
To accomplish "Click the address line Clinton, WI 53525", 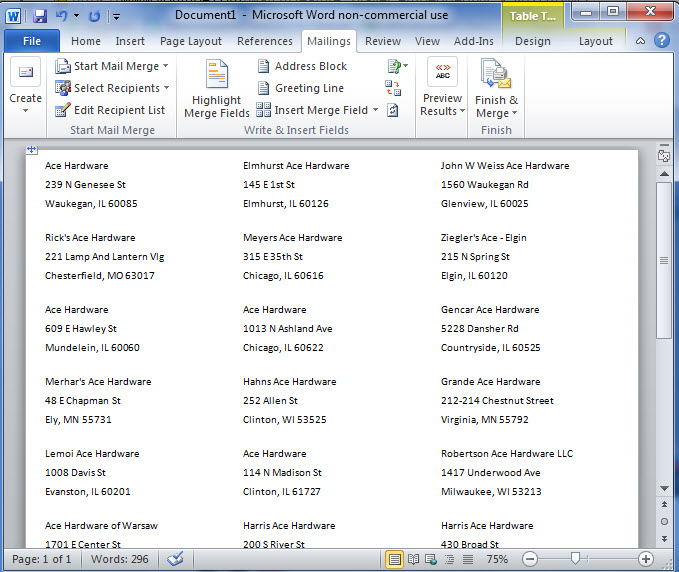I will tap(285, 420).
